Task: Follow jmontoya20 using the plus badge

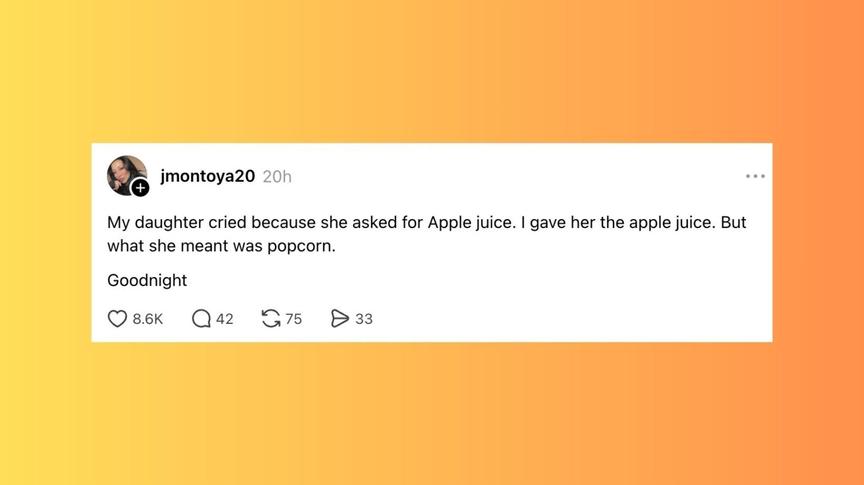Action: [x=141, y=188]
